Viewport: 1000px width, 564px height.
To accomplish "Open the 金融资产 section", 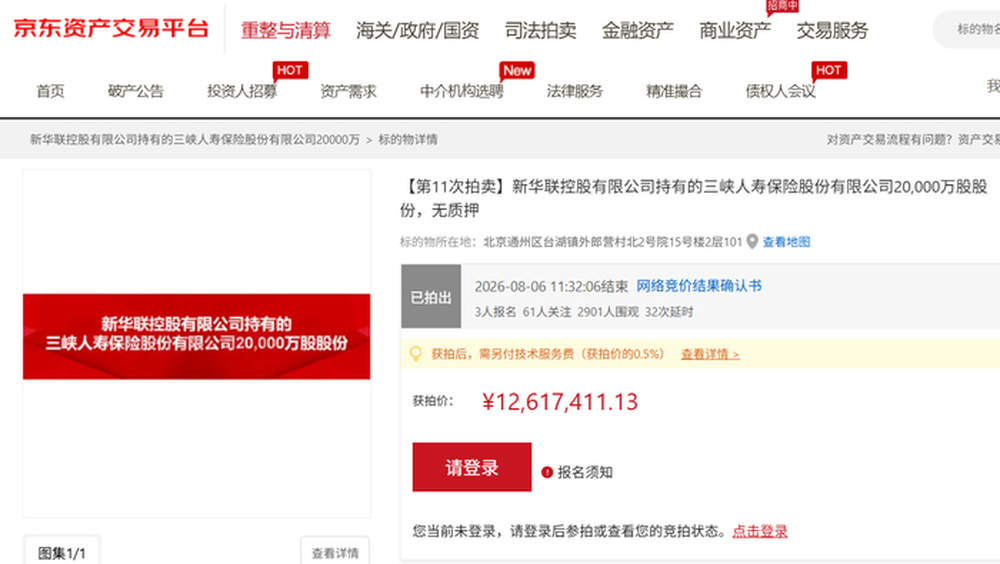I will pos(638,30).
